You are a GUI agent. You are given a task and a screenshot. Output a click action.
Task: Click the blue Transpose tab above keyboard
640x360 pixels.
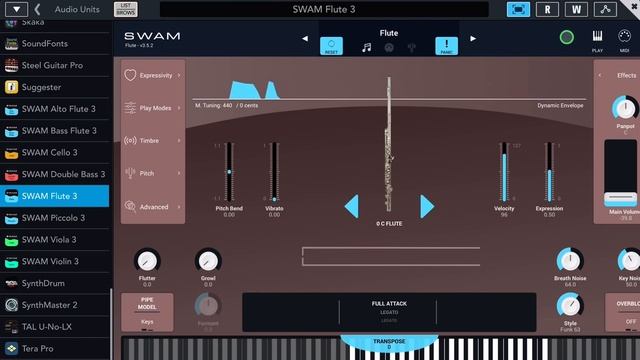[389, 344]
